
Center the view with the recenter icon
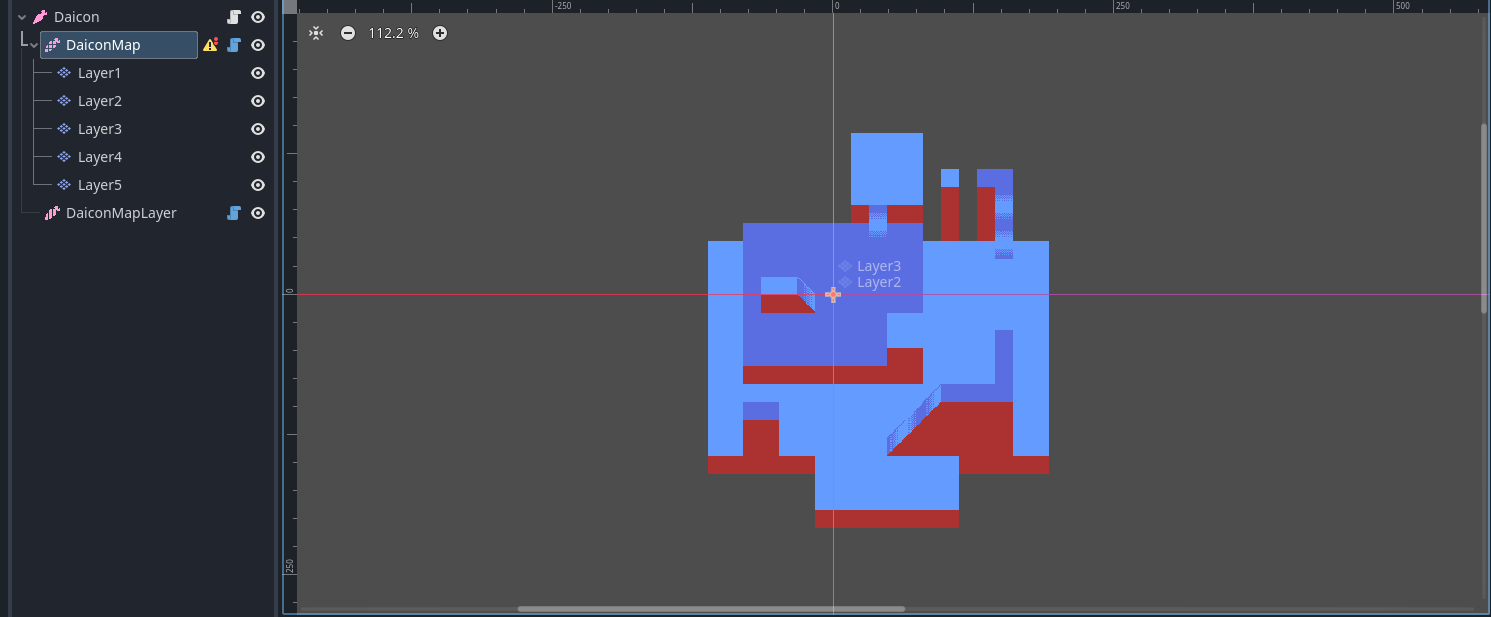(316, 33)
